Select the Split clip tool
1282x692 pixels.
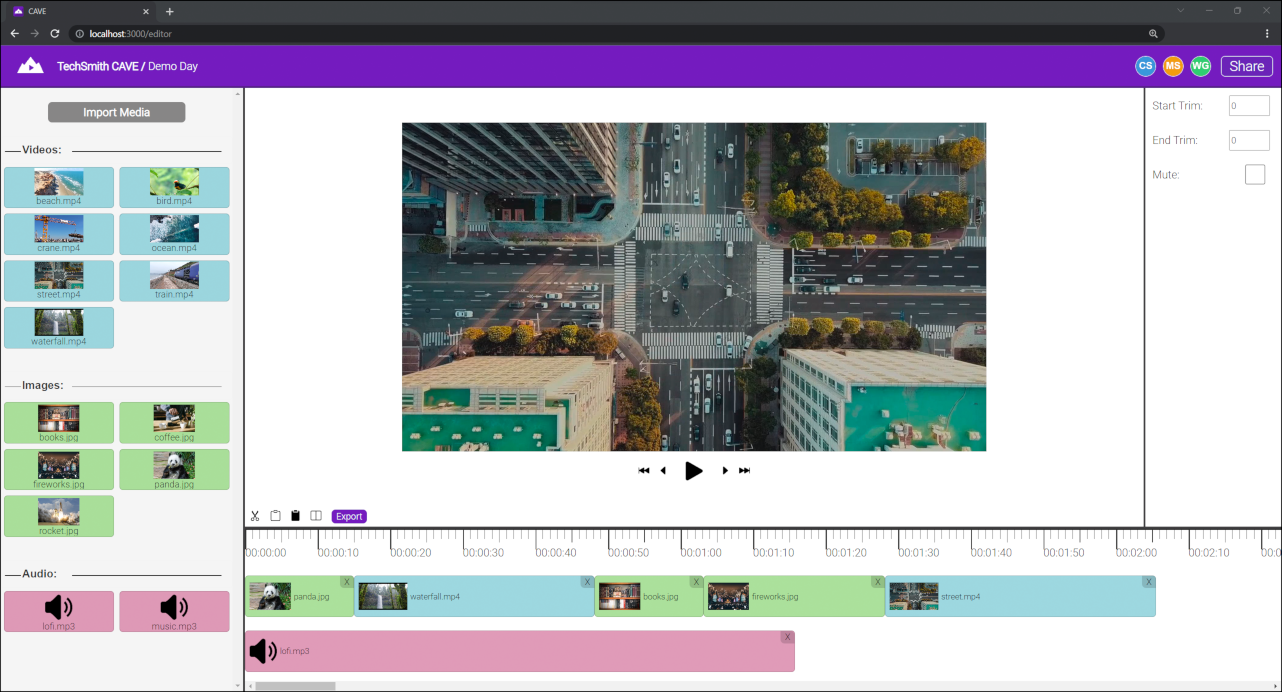tap(316, 515)
